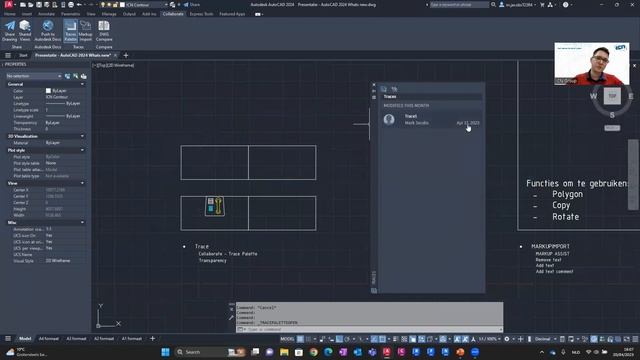This screenshot has width=640, height=360.
Task: Click the new trace icon in Traces palette
Action: click(384, 89)
